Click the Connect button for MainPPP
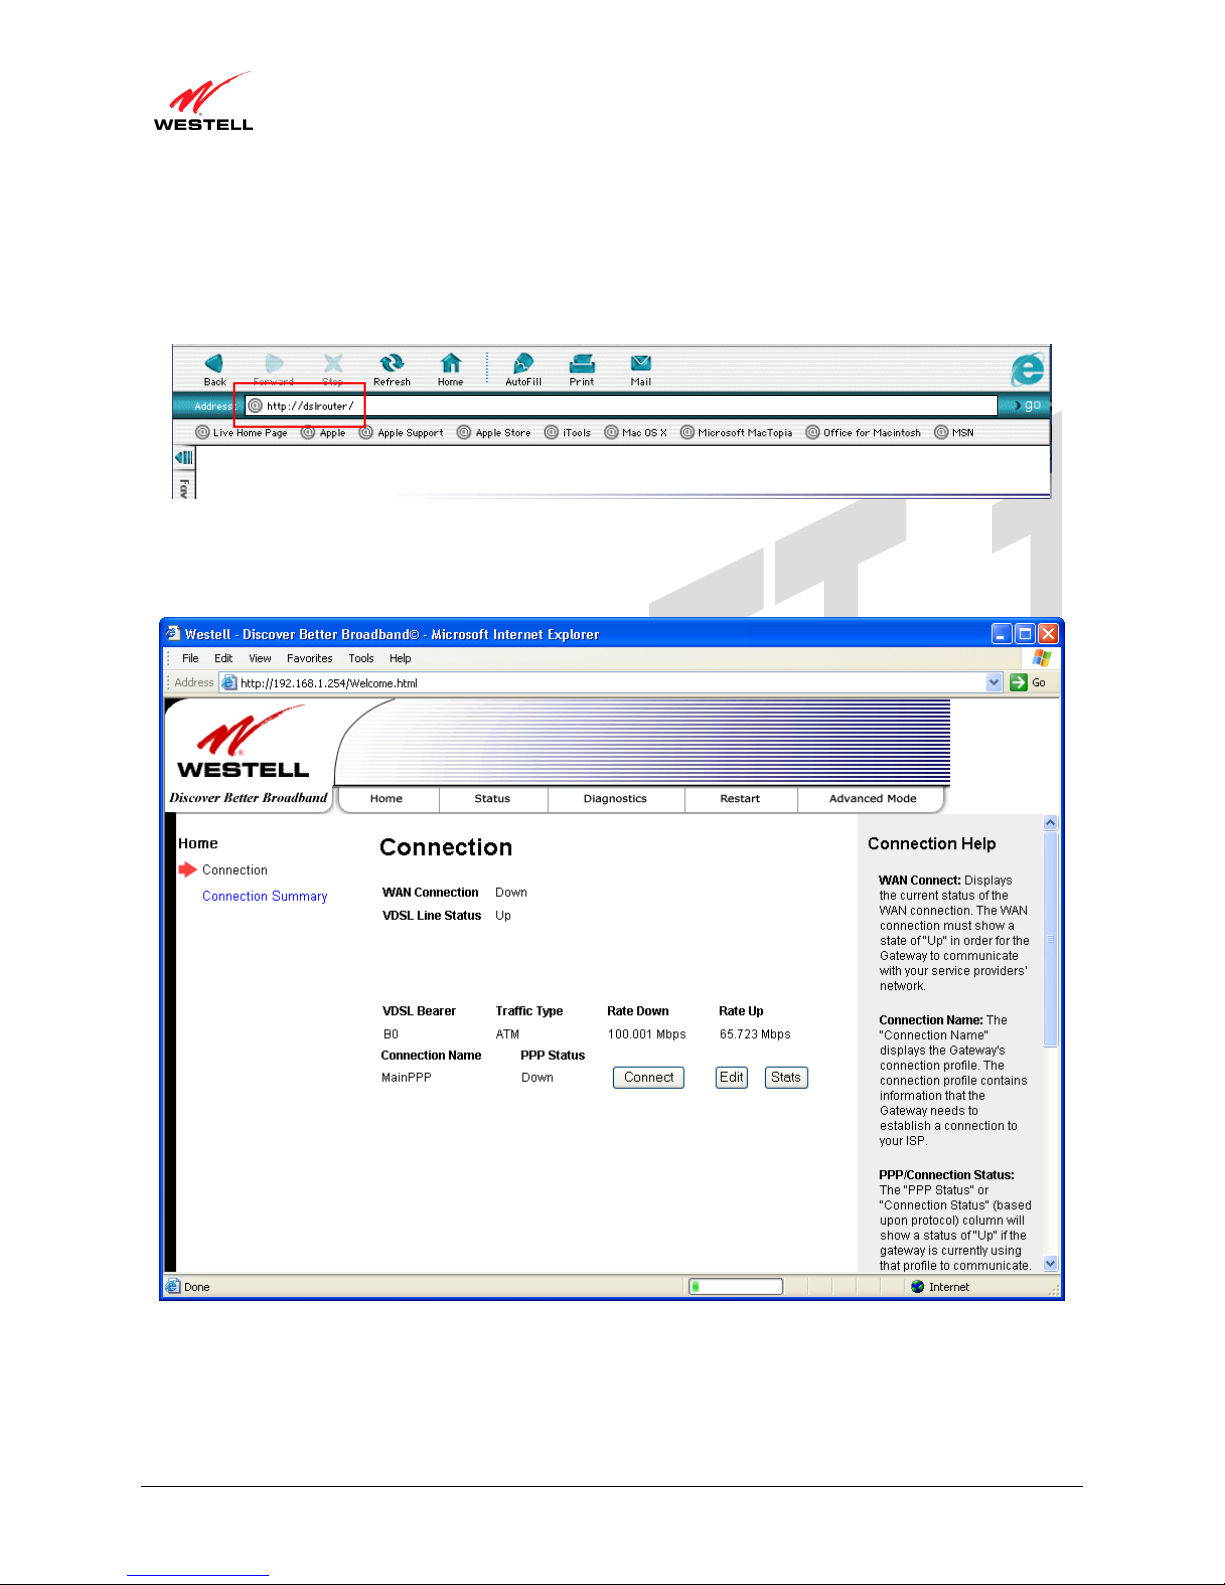The image size is (1225, 1585). [x=649, y=1078]
